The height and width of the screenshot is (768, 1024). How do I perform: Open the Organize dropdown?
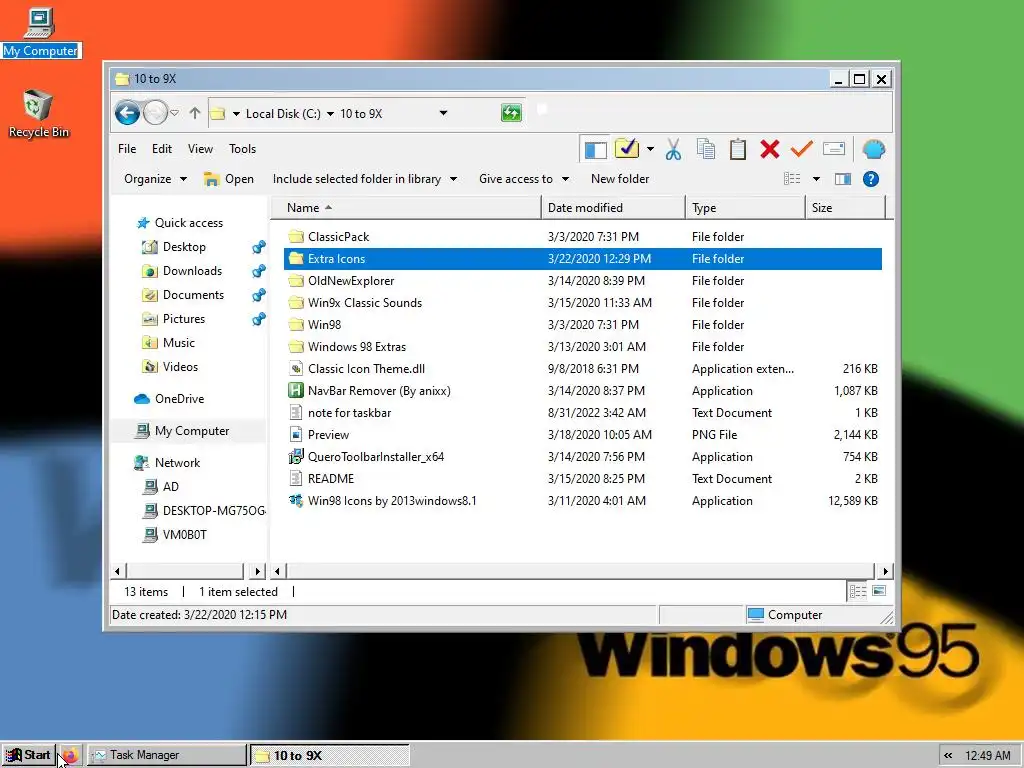pyautogui.click(x=155, y=179)
